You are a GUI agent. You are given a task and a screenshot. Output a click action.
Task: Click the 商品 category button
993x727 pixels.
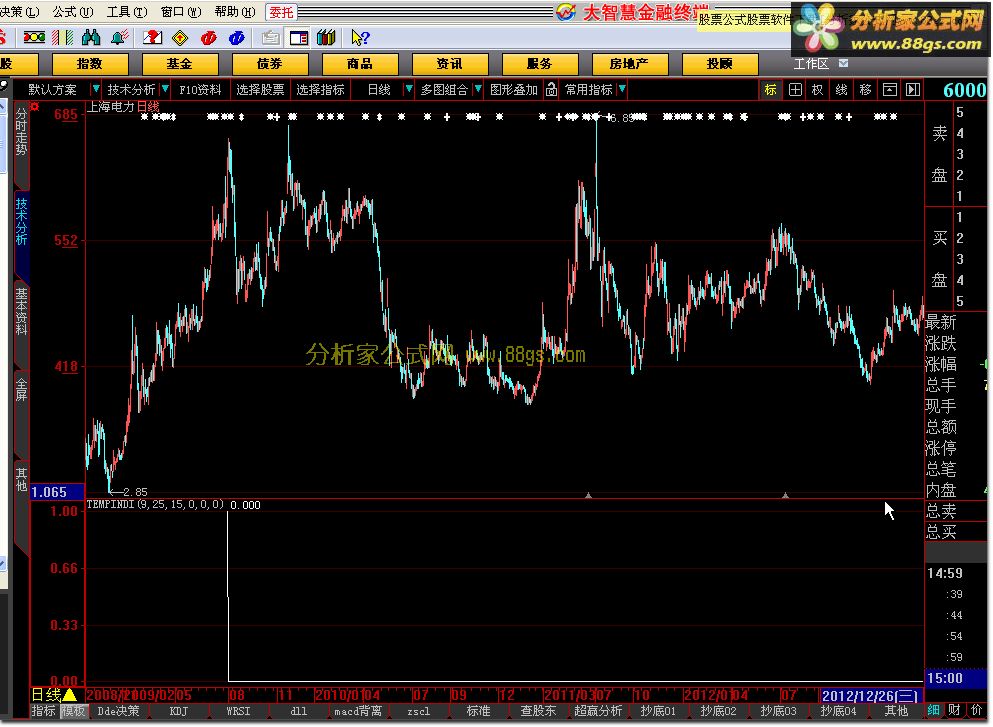point(360,64)
